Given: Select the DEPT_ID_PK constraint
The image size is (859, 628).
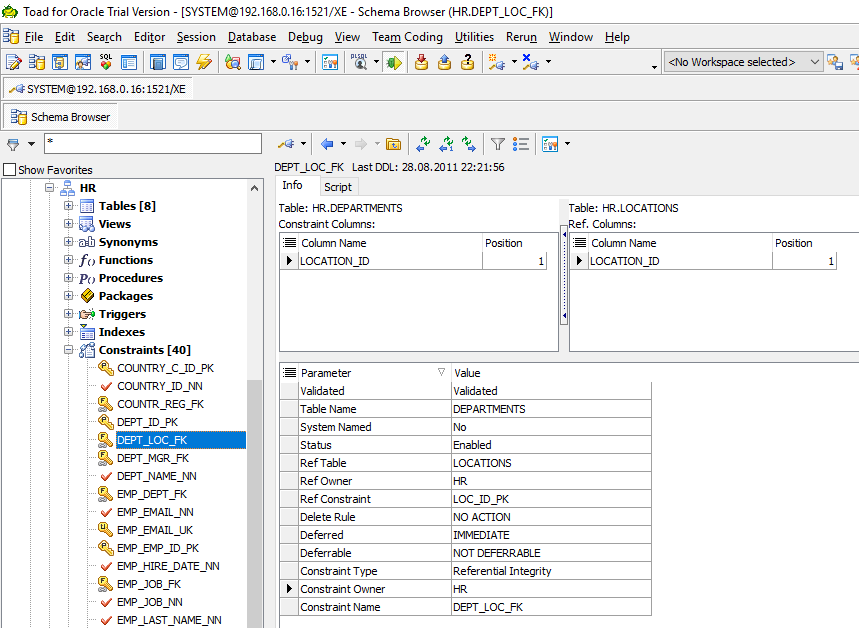Looking at the screenshot, I should [x=147, y=422].
